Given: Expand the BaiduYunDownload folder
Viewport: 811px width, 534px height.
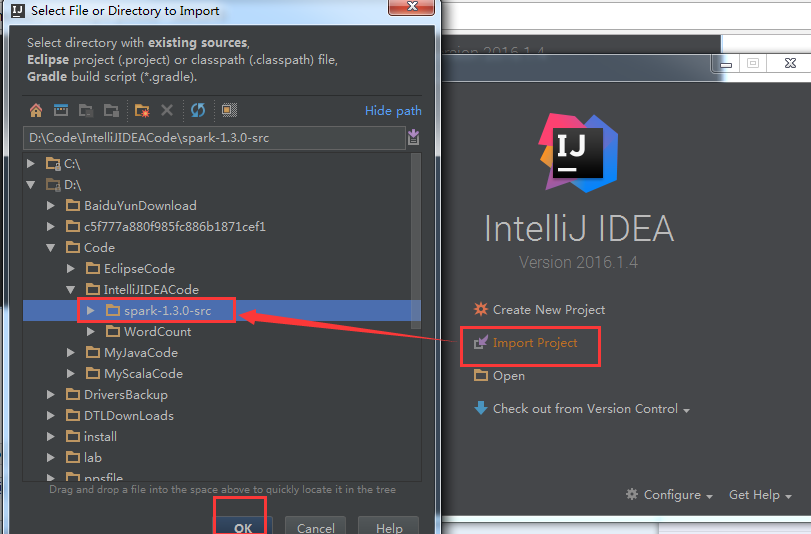Looking at the screenshot, I should tap(51, 206).
